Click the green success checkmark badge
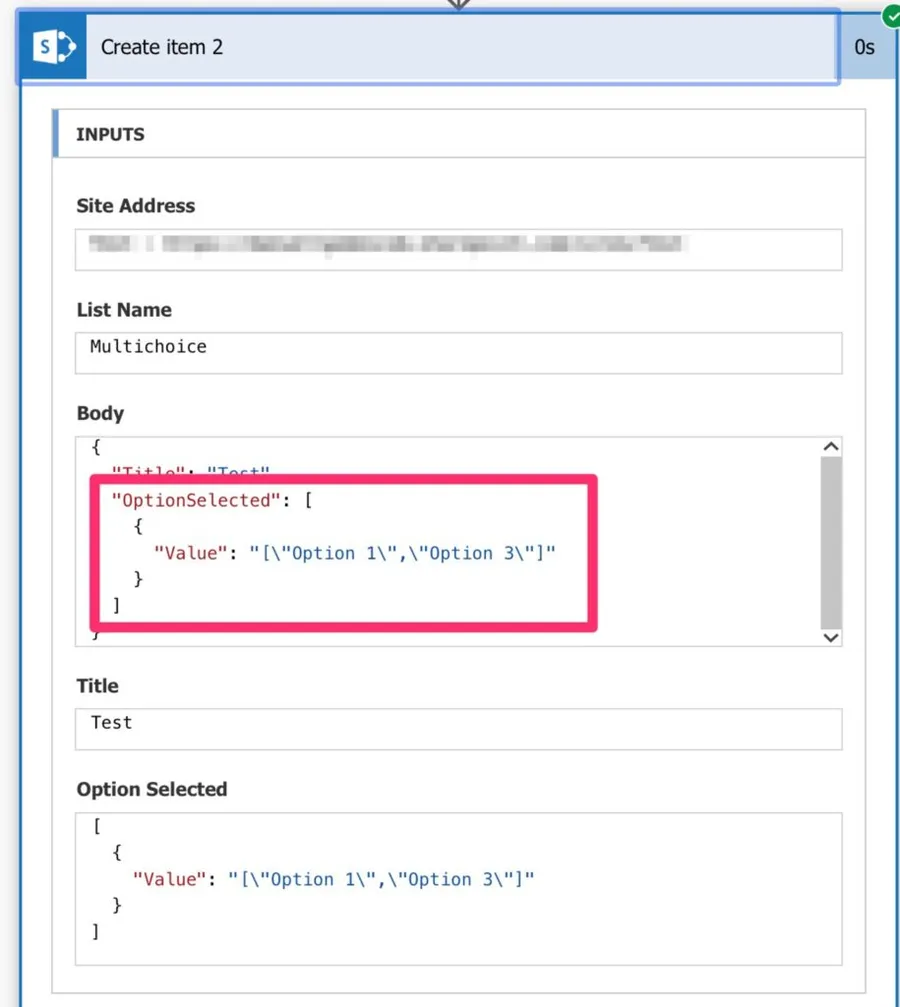Screen dimensions: 900x1007 [890, 16]
